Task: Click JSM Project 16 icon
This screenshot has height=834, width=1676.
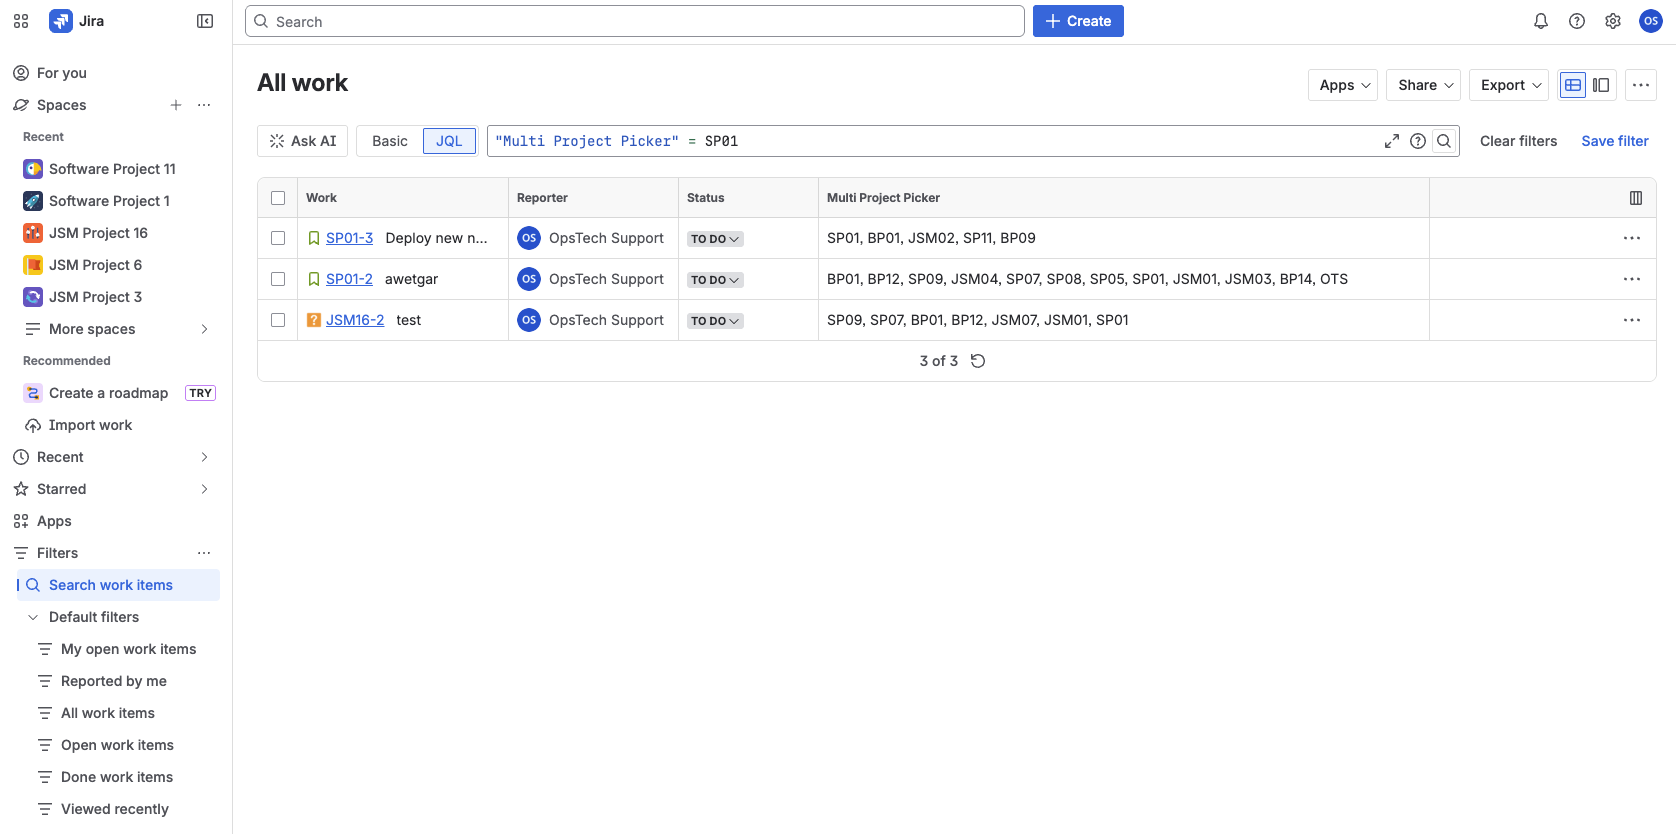Action: pyautogui.click(x=33, y=233)
